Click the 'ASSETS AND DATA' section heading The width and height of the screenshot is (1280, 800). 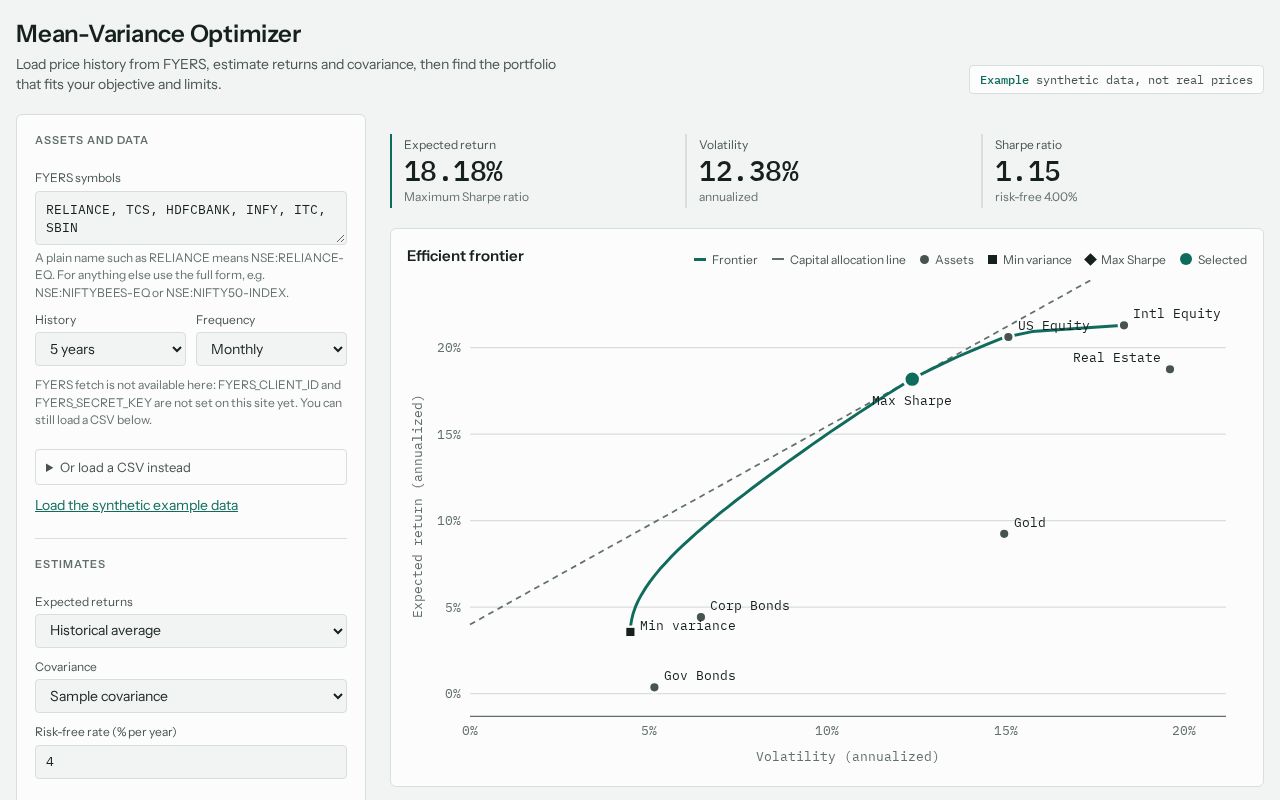point(91,140)
